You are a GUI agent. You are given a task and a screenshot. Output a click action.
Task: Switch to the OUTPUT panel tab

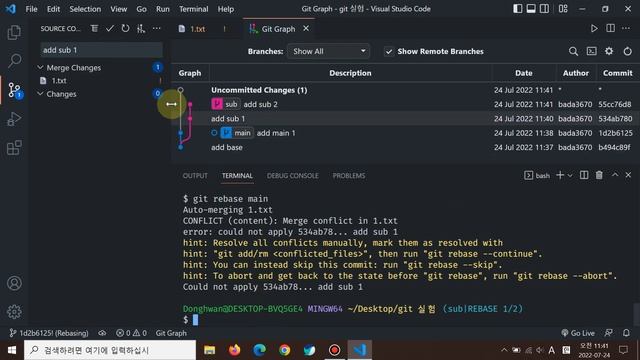tap(195, 176)
